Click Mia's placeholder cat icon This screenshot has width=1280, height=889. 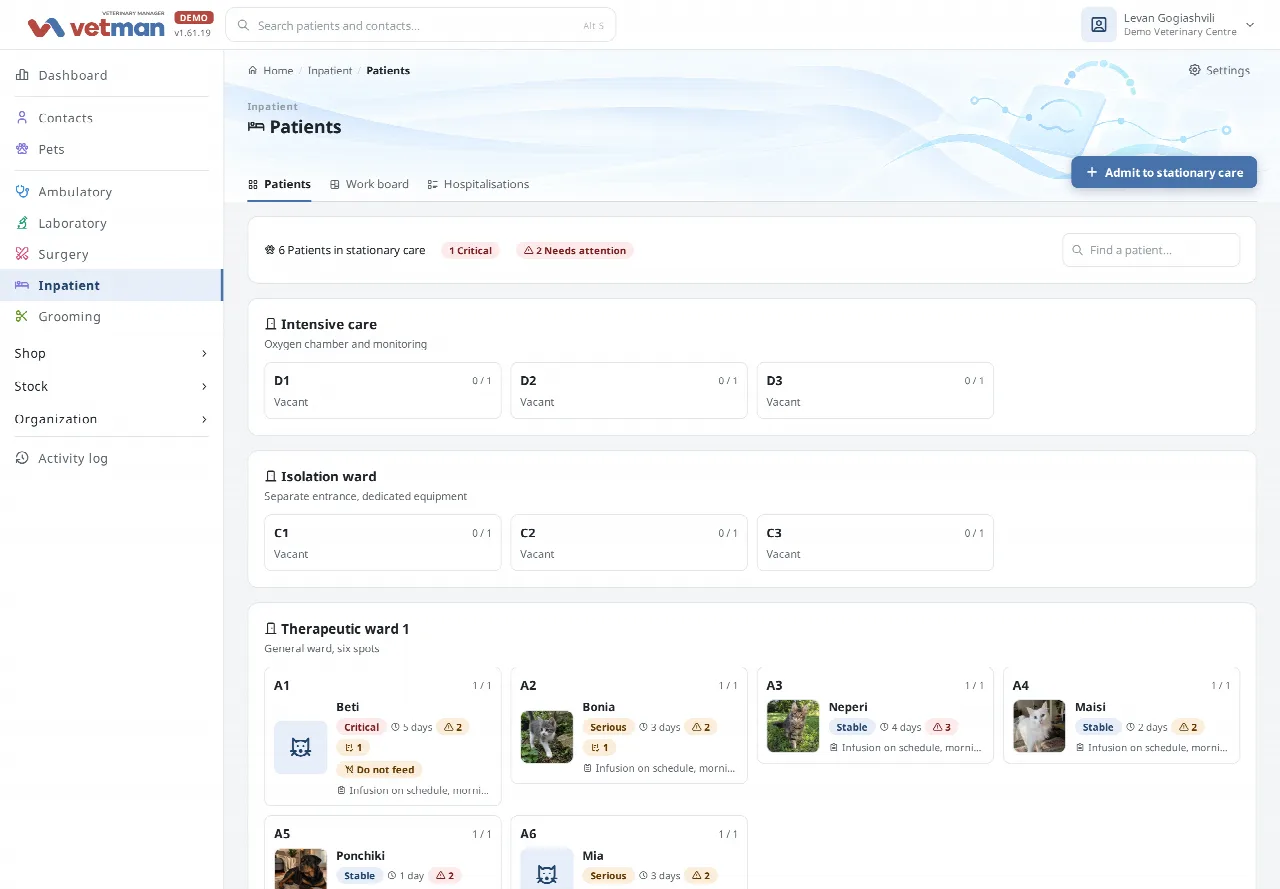pos(547,868)
